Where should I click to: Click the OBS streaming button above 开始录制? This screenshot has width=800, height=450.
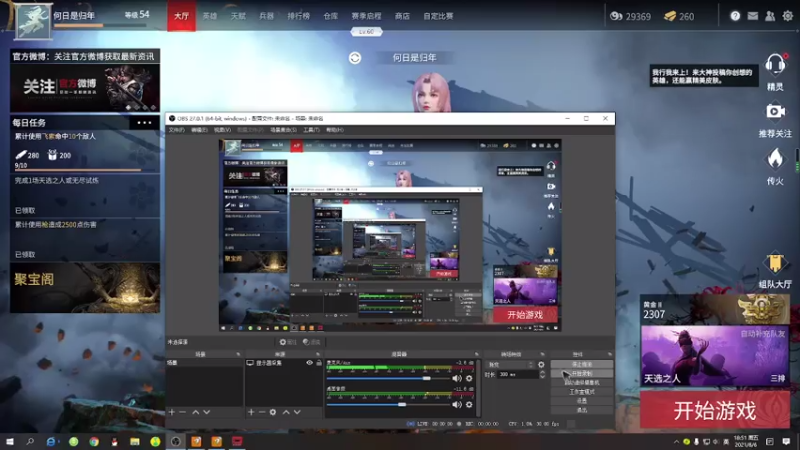(582, 364)
